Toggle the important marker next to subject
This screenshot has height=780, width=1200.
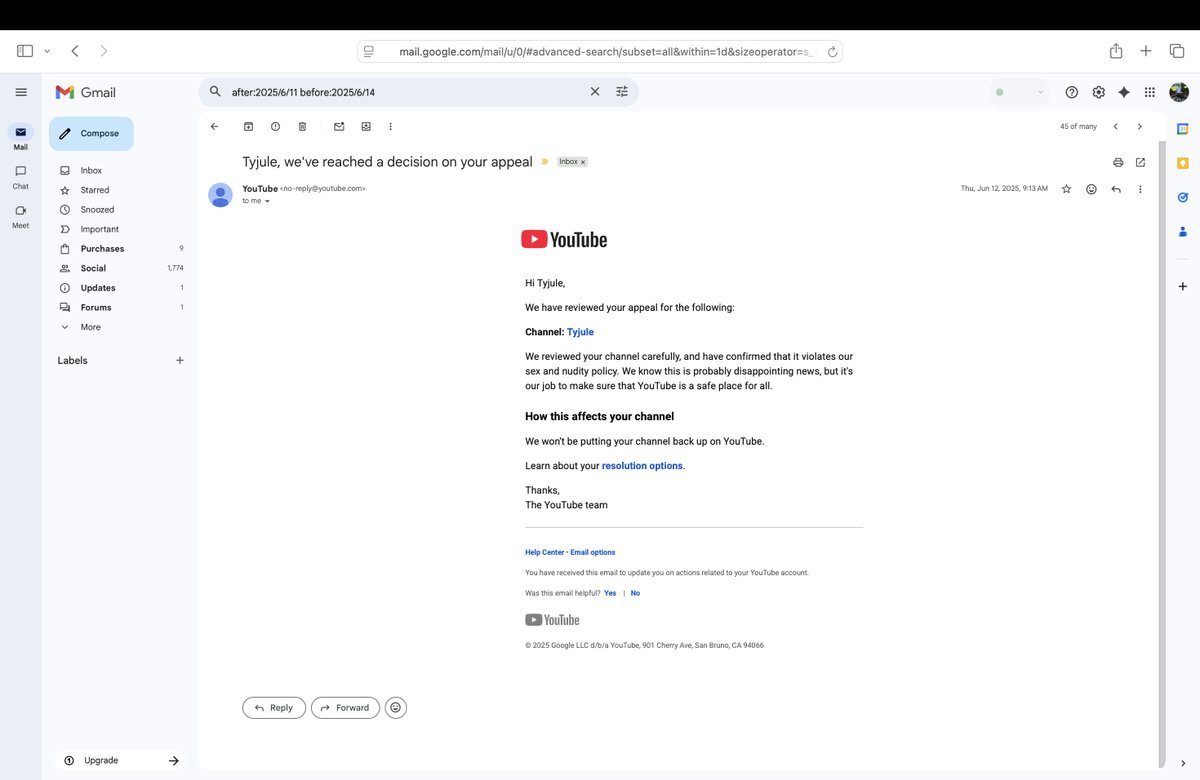click(545, 162)
